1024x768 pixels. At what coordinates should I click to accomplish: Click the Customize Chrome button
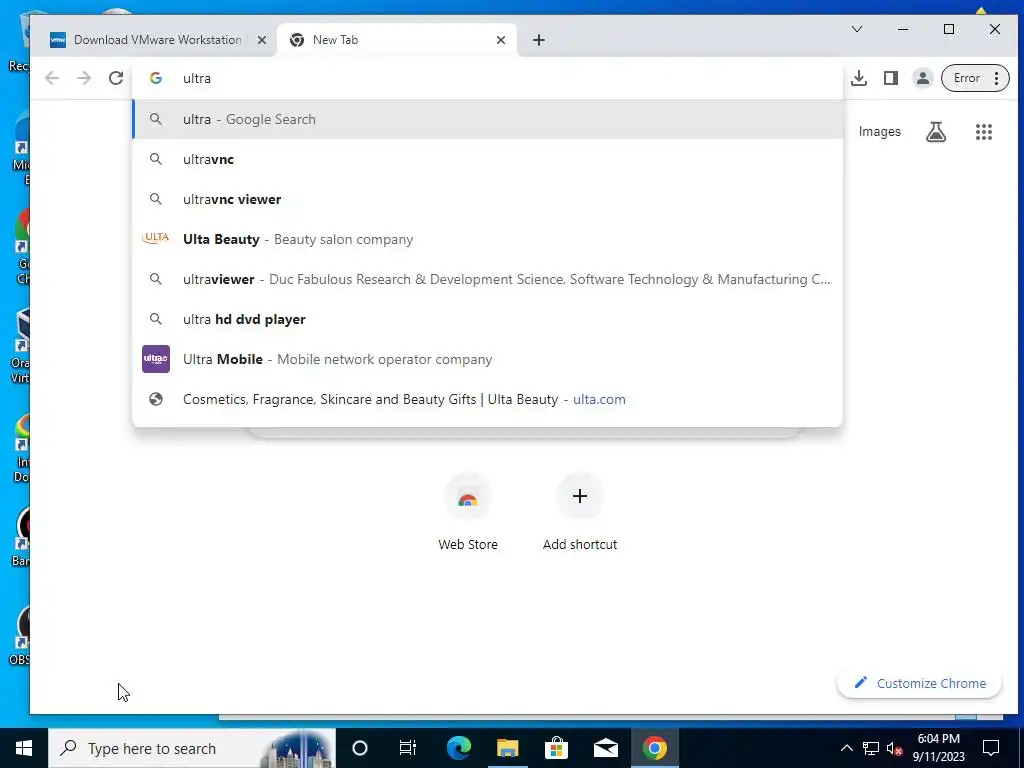920,683
